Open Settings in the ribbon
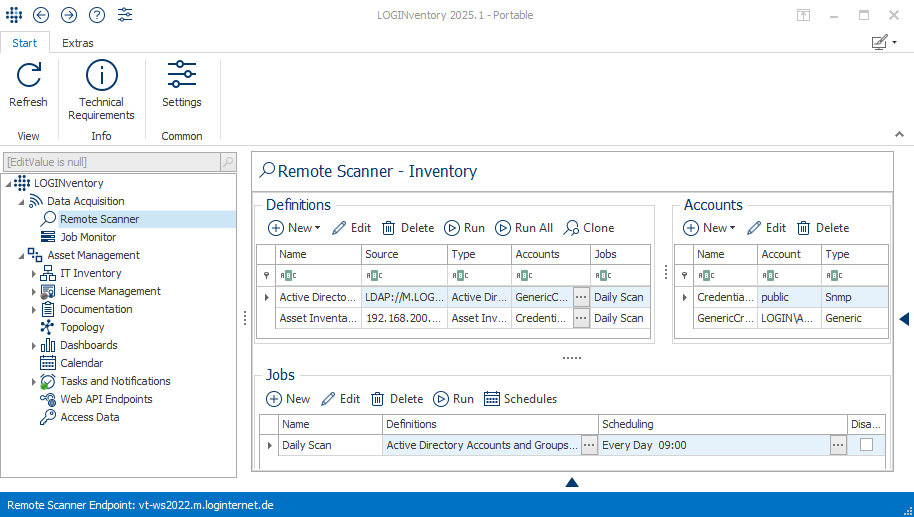914x517 pixels. pos(182,85)
